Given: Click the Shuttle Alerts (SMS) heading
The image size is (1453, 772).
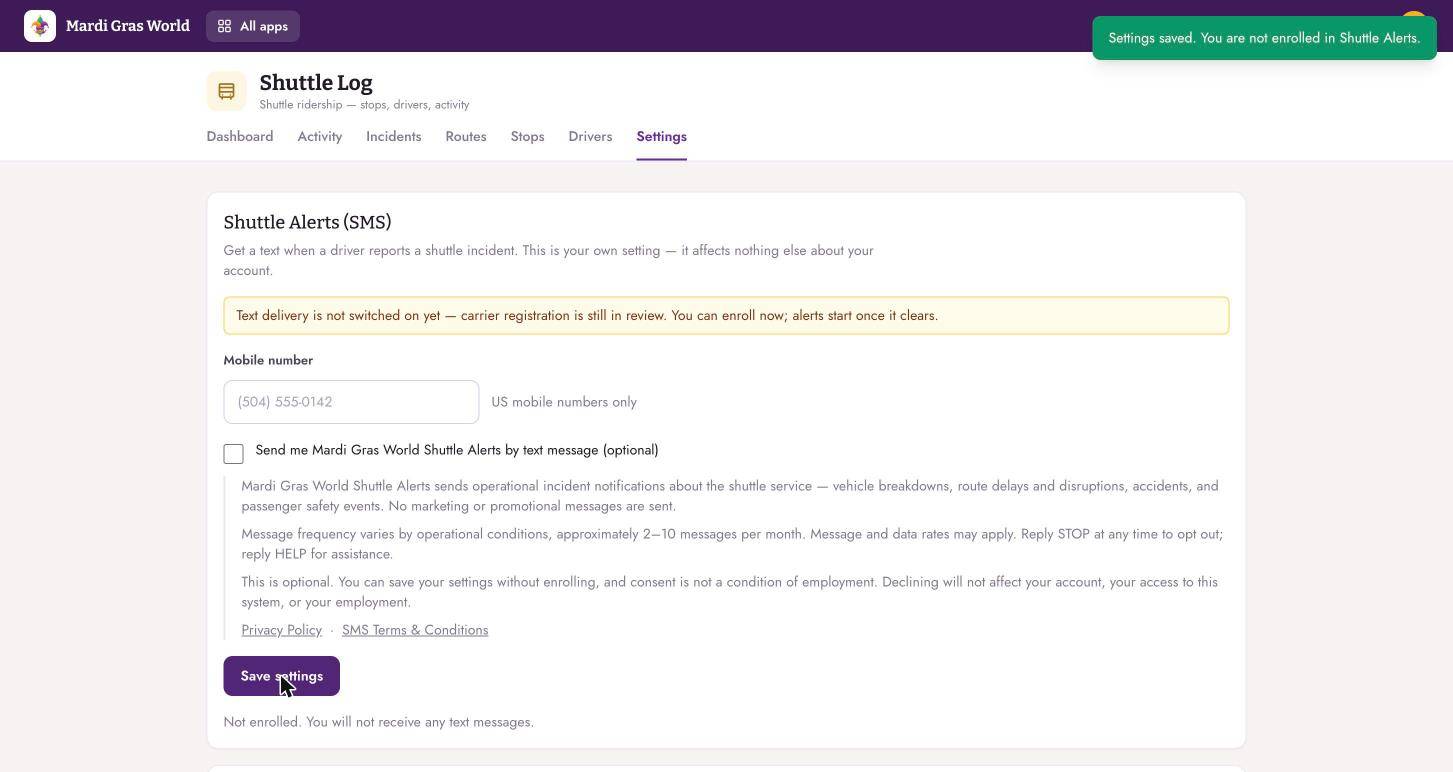Looking at the screenshot, I should pyautogui.click(x=308, y=222).
